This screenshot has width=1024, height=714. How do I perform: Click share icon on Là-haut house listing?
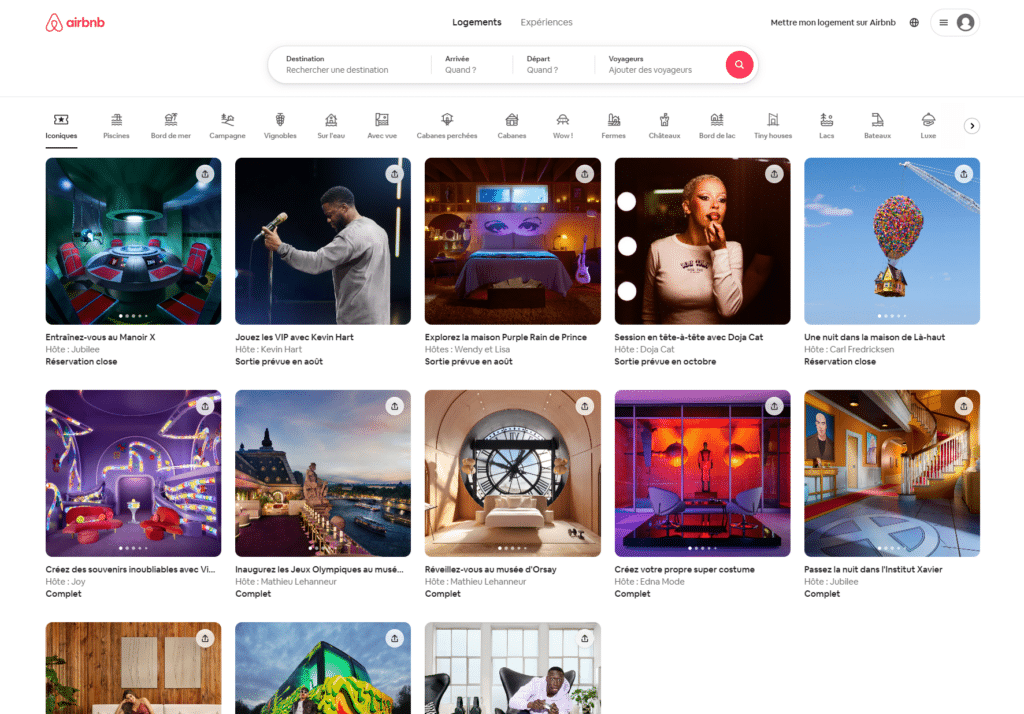(x=963, y=174)
